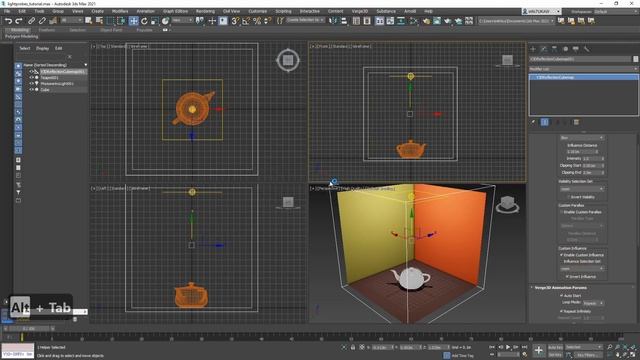640x360 pixels.
Task: Open the Workspaces Default dropdown
Action: pyautogui.click(x=616, y=11)
